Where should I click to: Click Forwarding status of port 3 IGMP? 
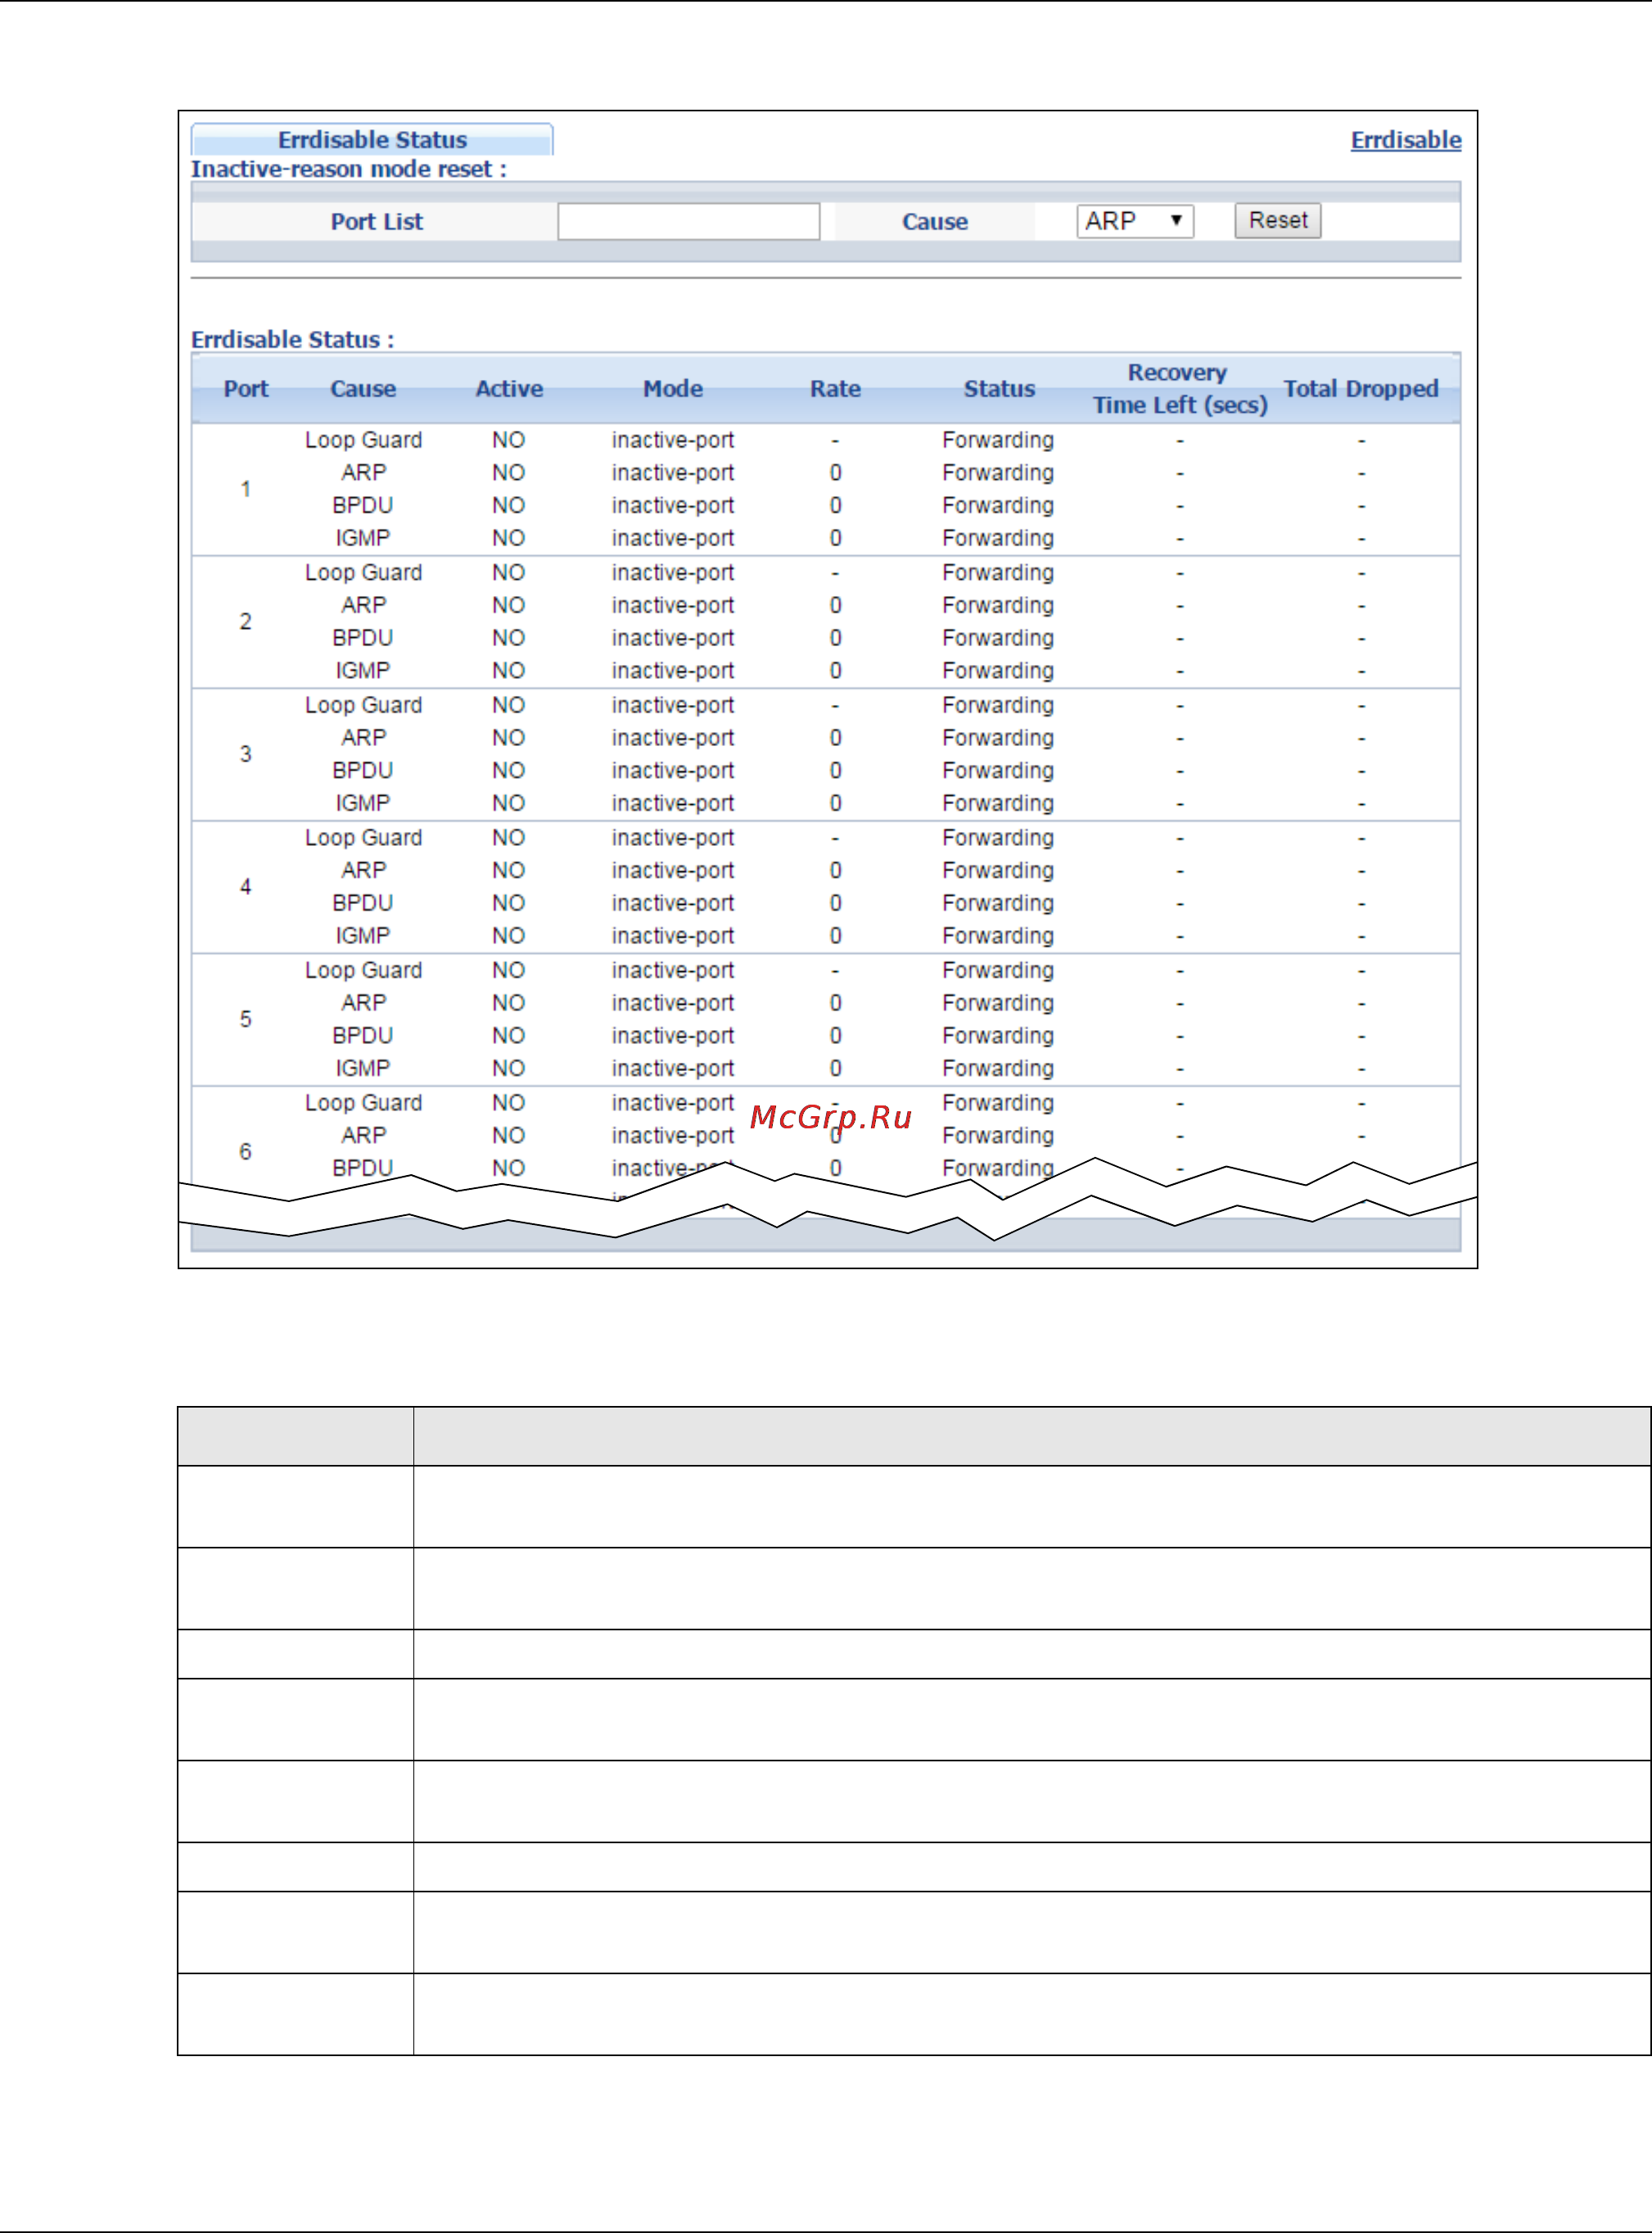pyautogui.click(x=998, y=803)
